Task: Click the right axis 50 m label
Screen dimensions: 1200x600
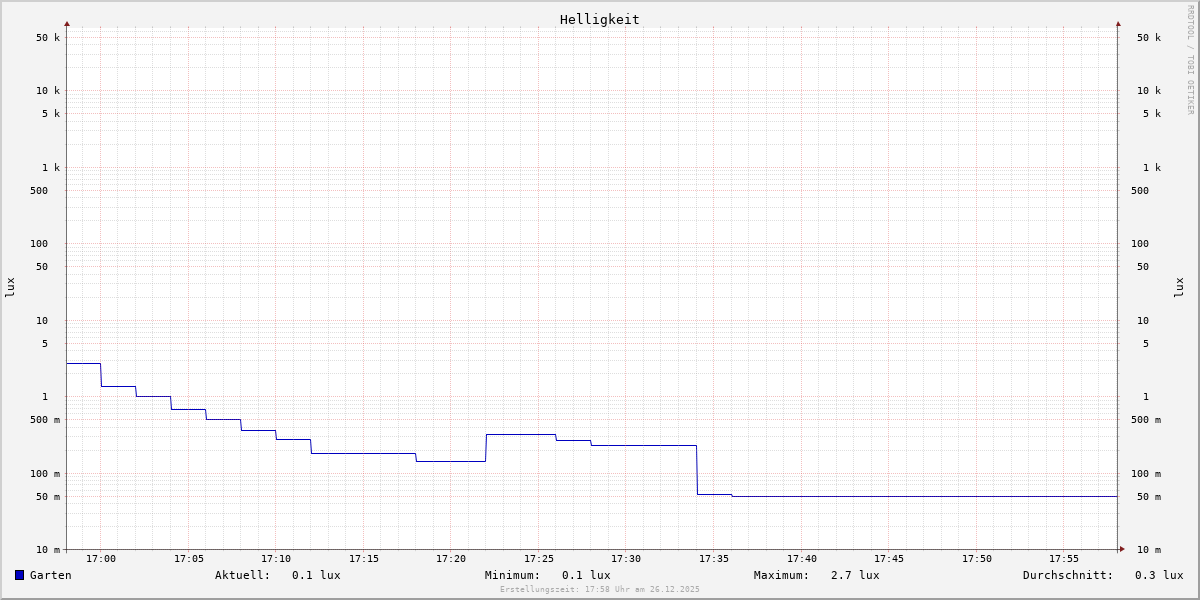Action: (x=1149, y=497)
